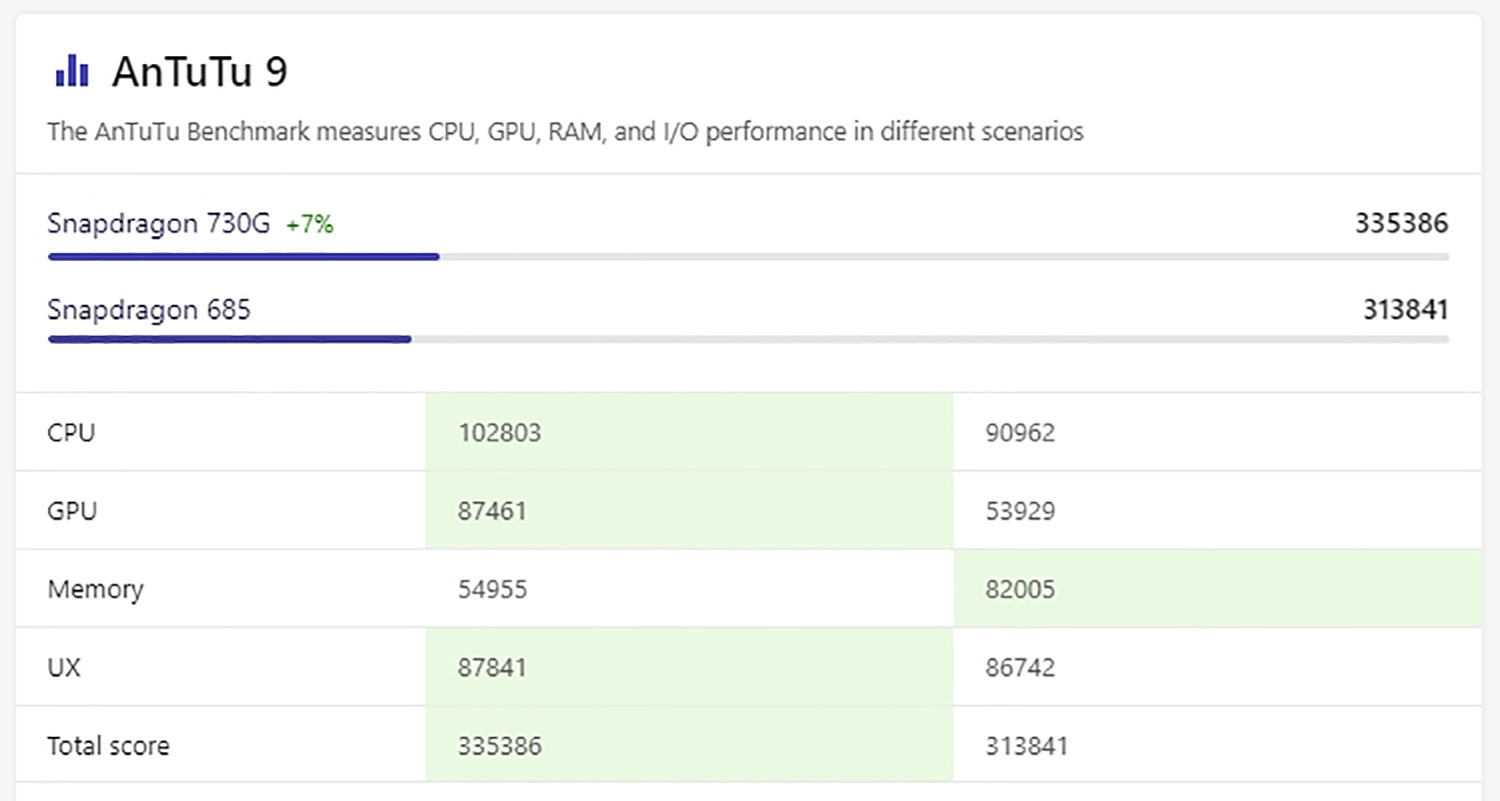Click 335386 in Total score row
Image resolution: width=1500 pixels, height=801 pixels.
[500, 745]
